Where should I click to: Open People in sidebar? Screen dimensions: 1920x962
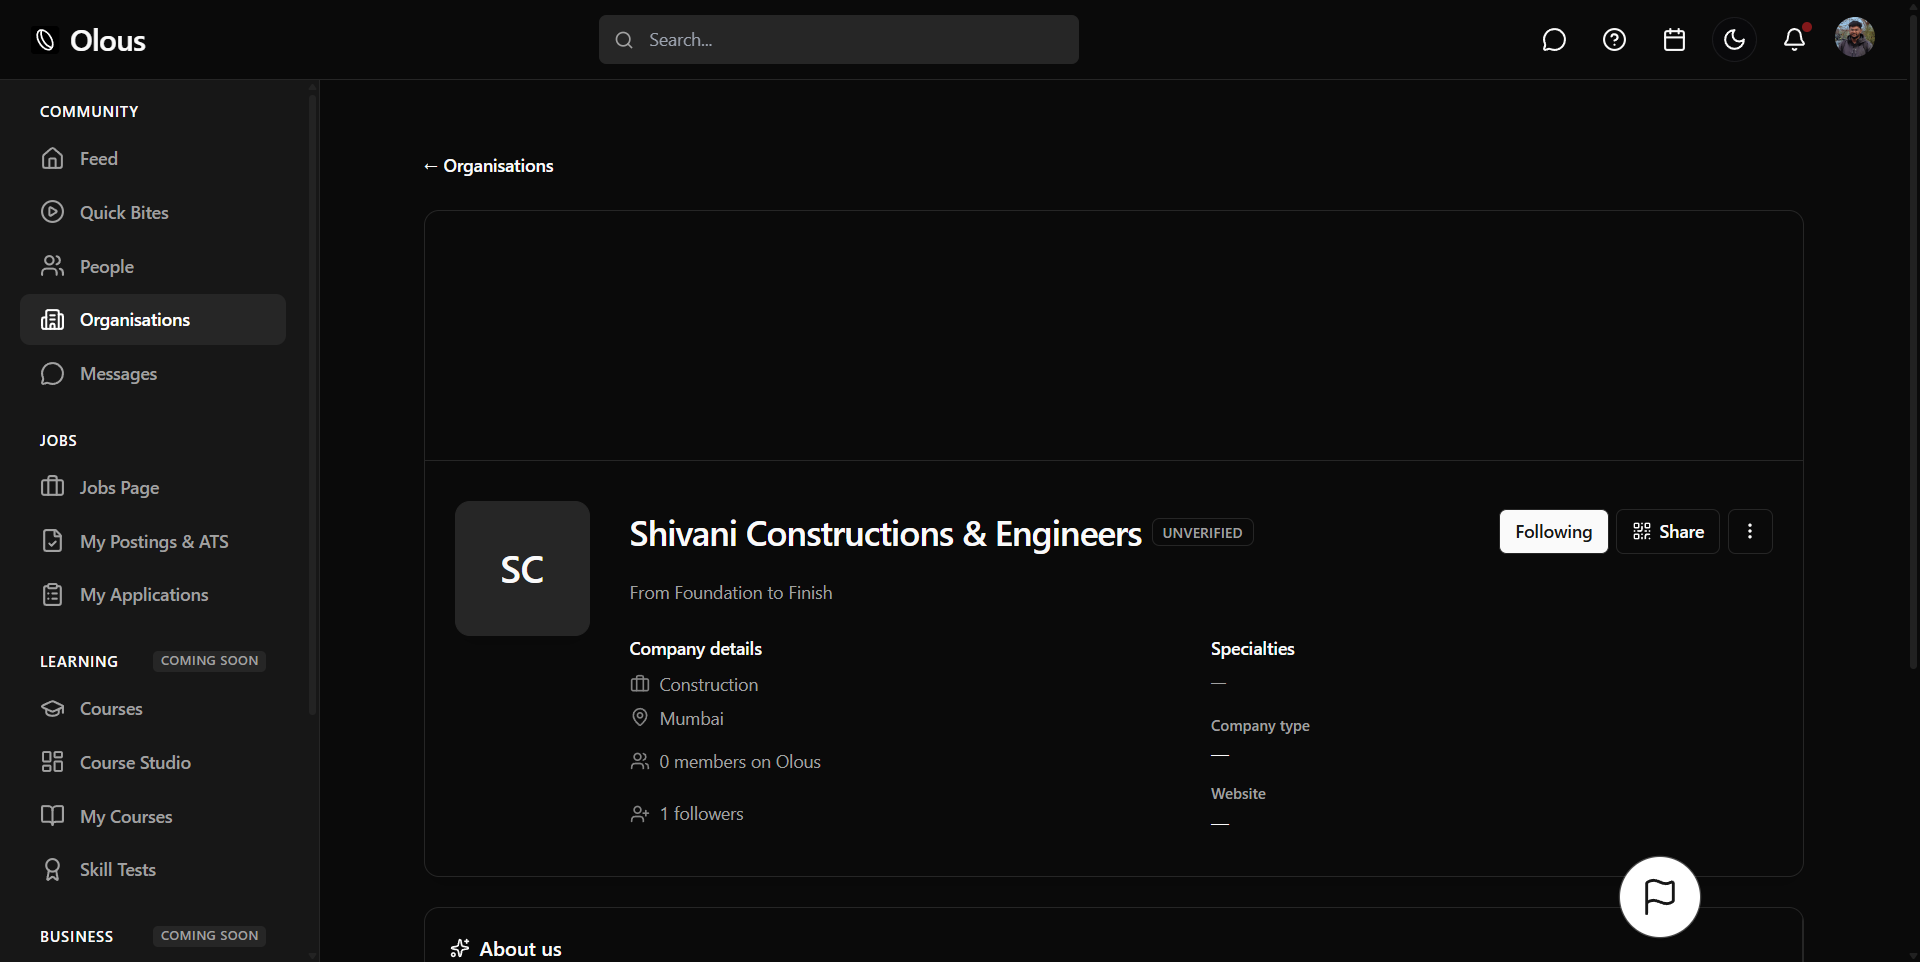(x=153, y=267)
